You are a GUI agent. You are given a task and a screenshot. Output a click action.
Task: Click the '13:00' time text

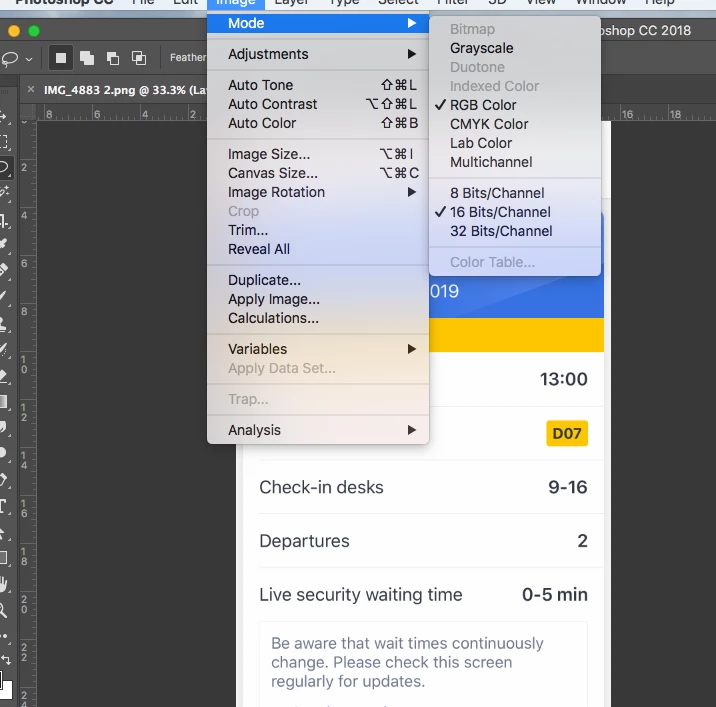[563, 379]
